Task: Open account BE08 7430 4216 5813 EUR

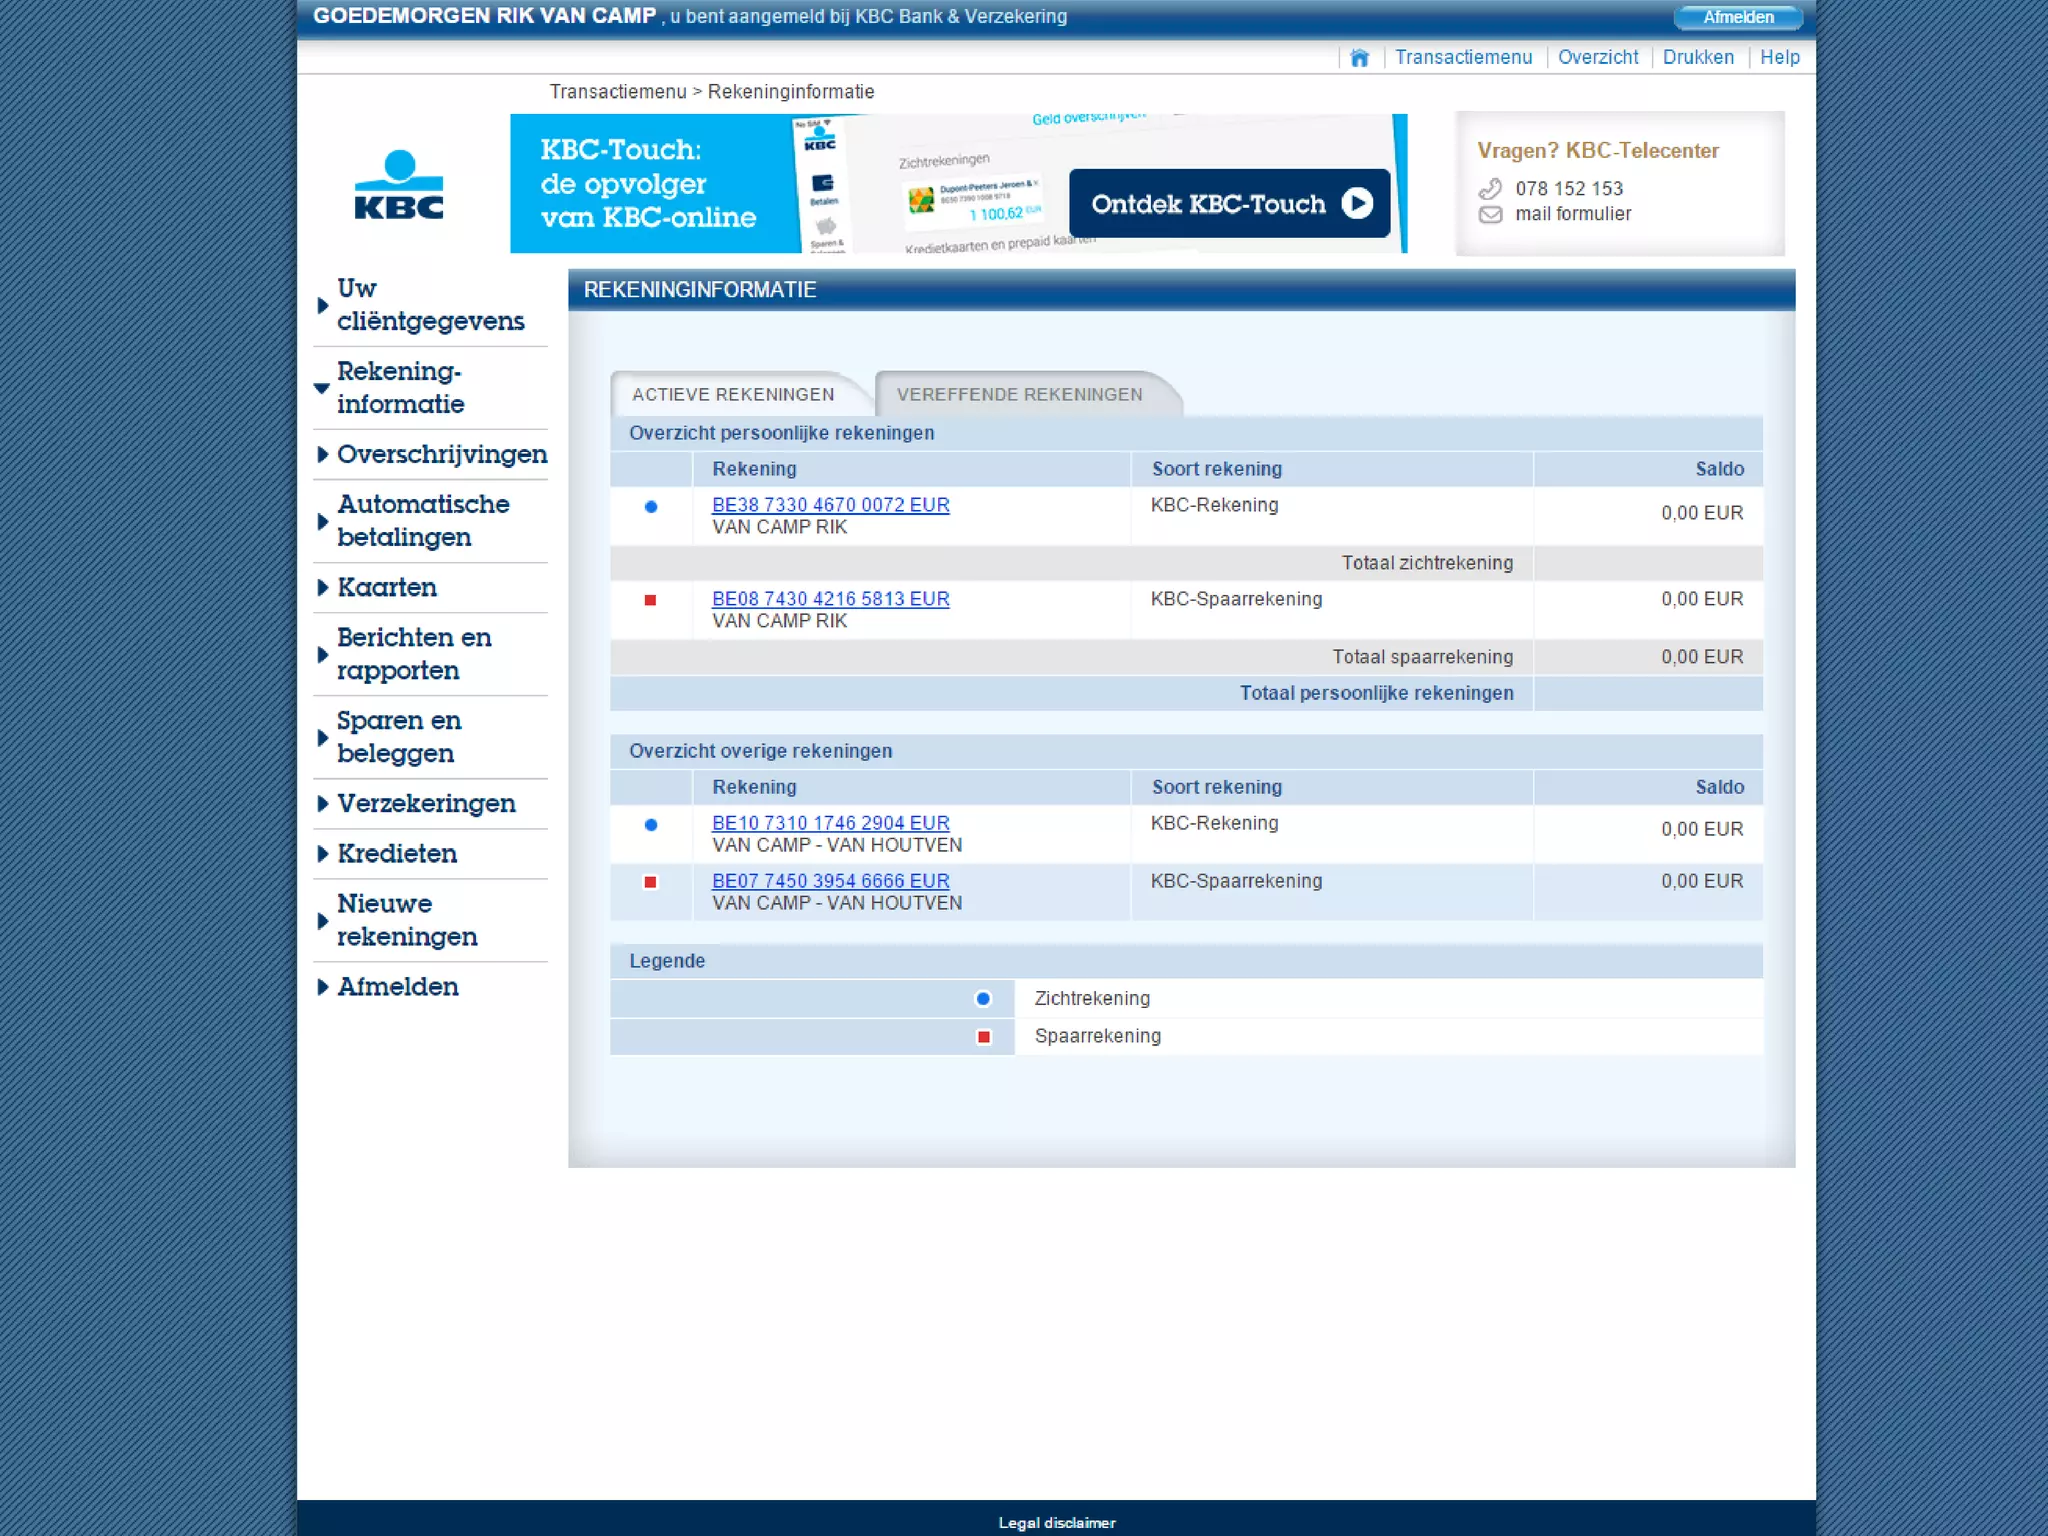Action: [830, 599]
